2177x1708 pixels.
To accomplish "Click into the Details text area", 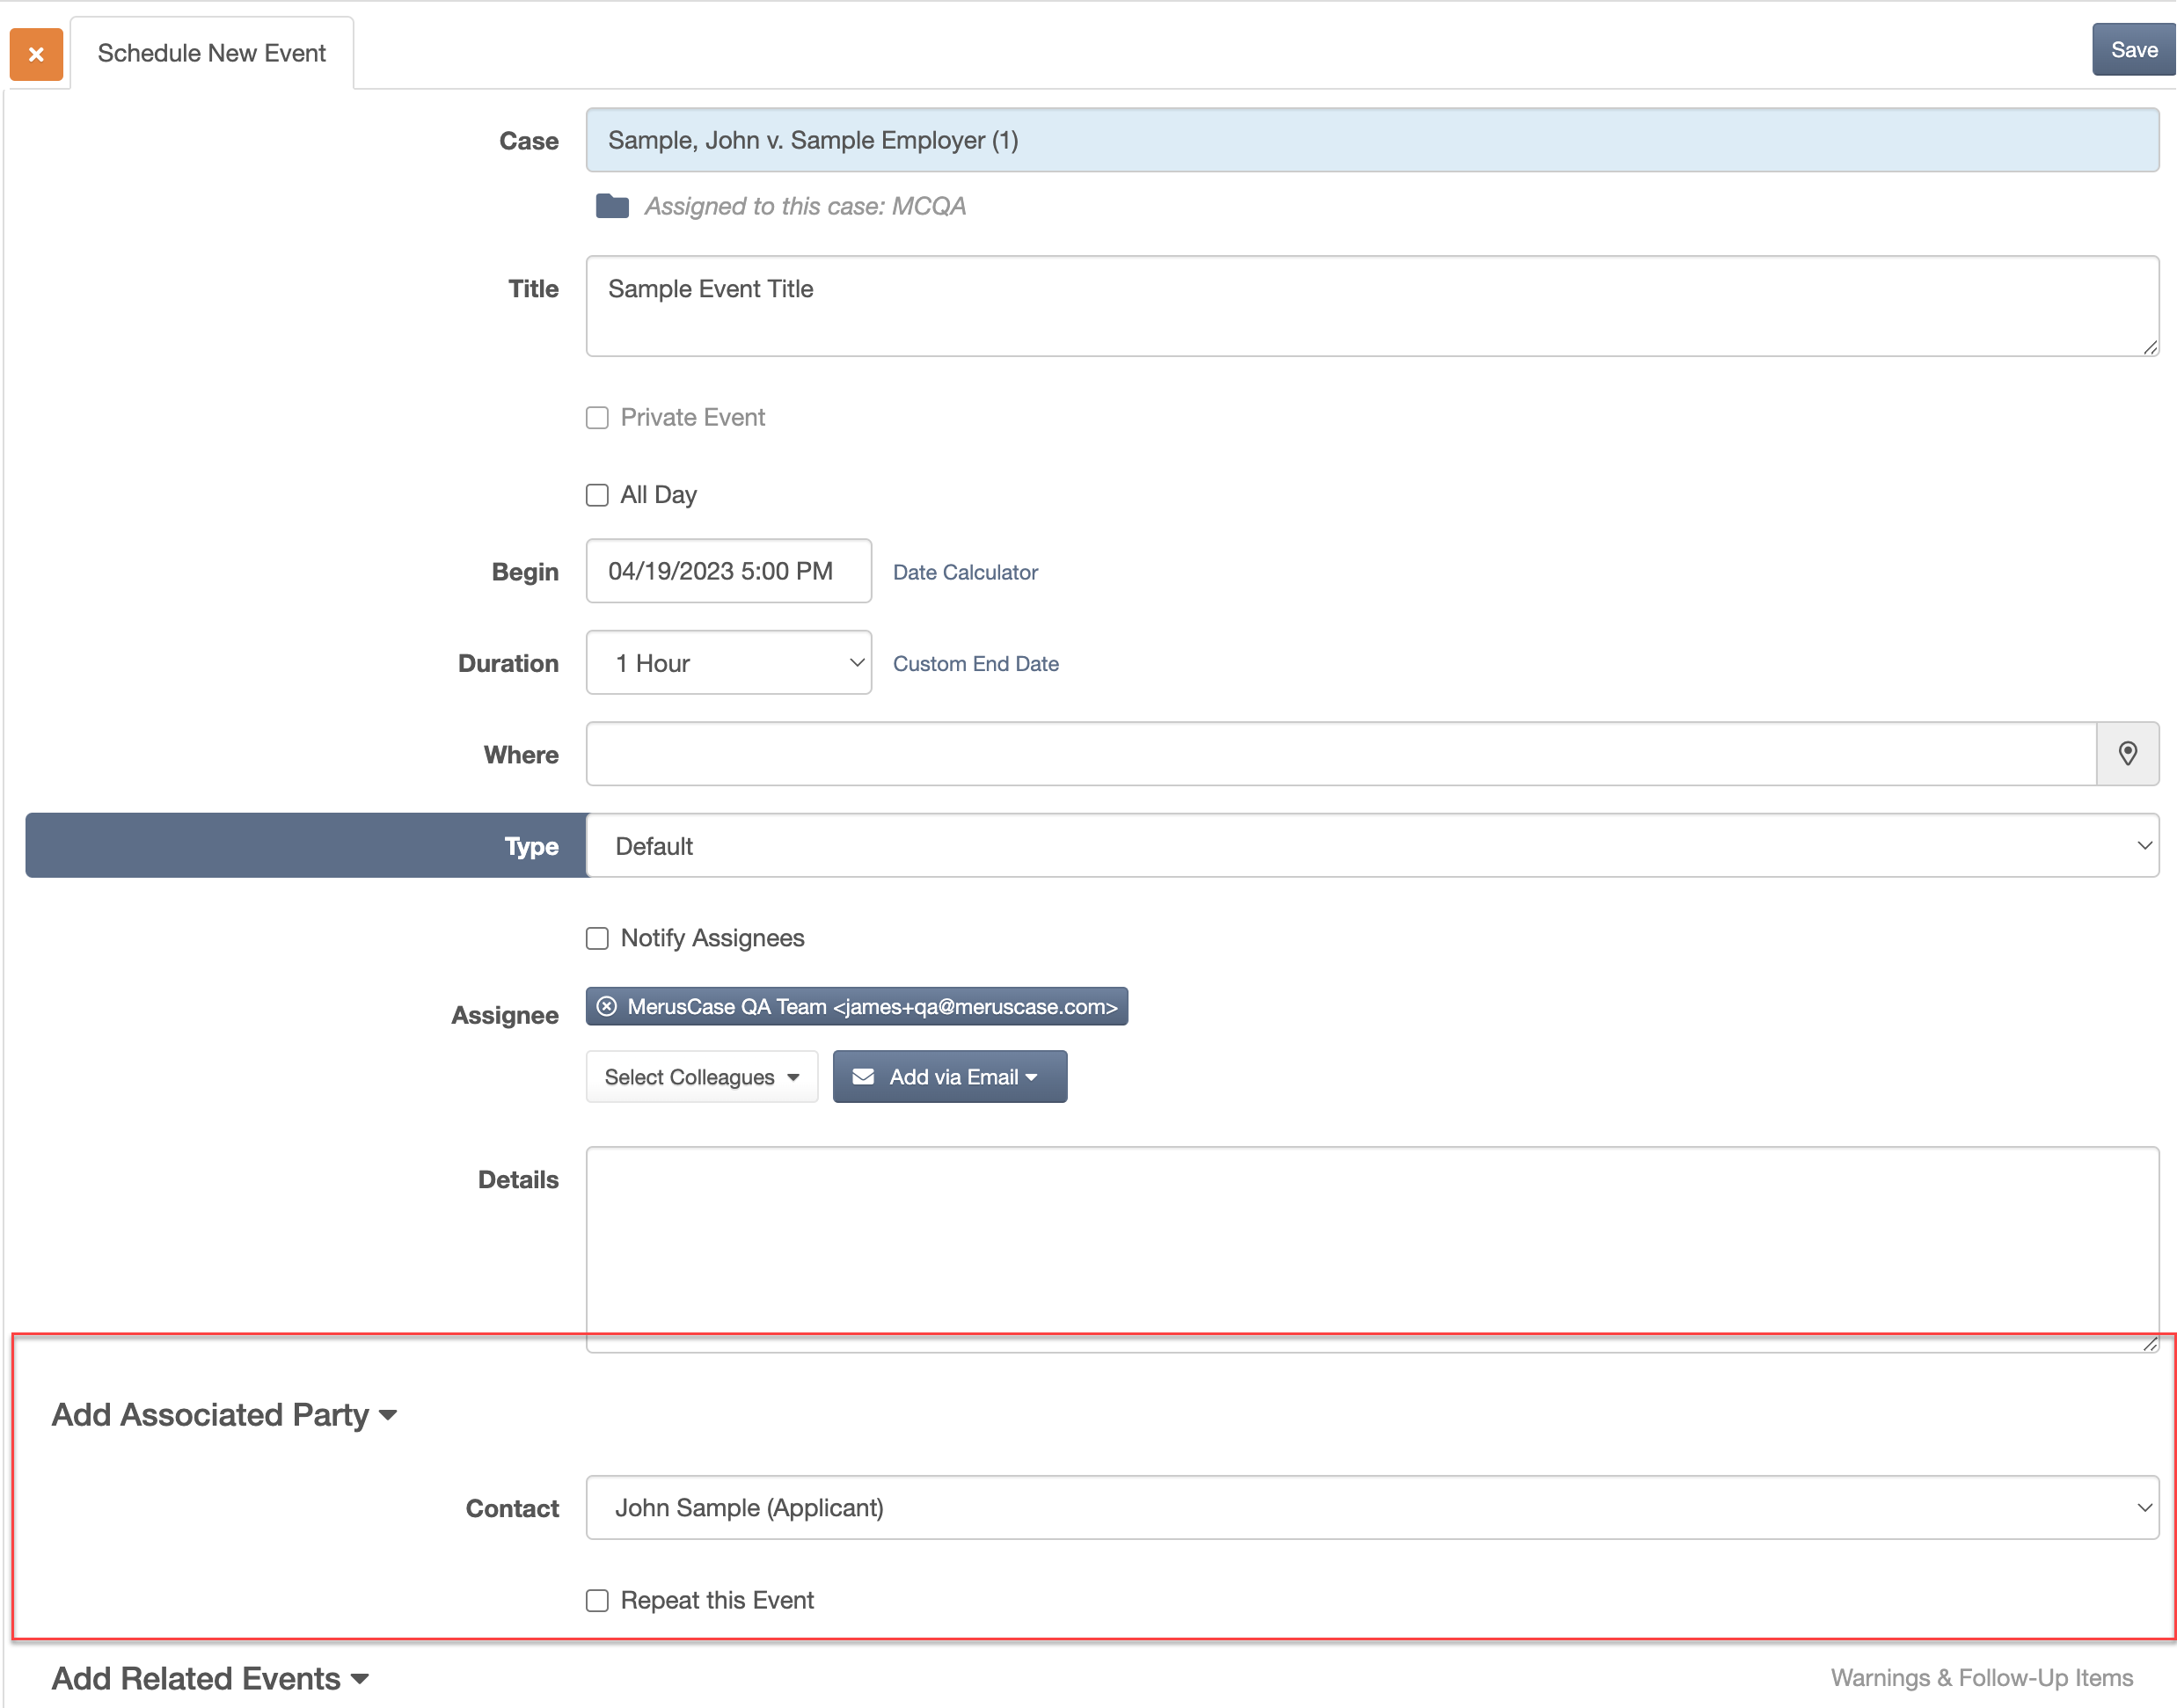I will tap(1372, 1249).
